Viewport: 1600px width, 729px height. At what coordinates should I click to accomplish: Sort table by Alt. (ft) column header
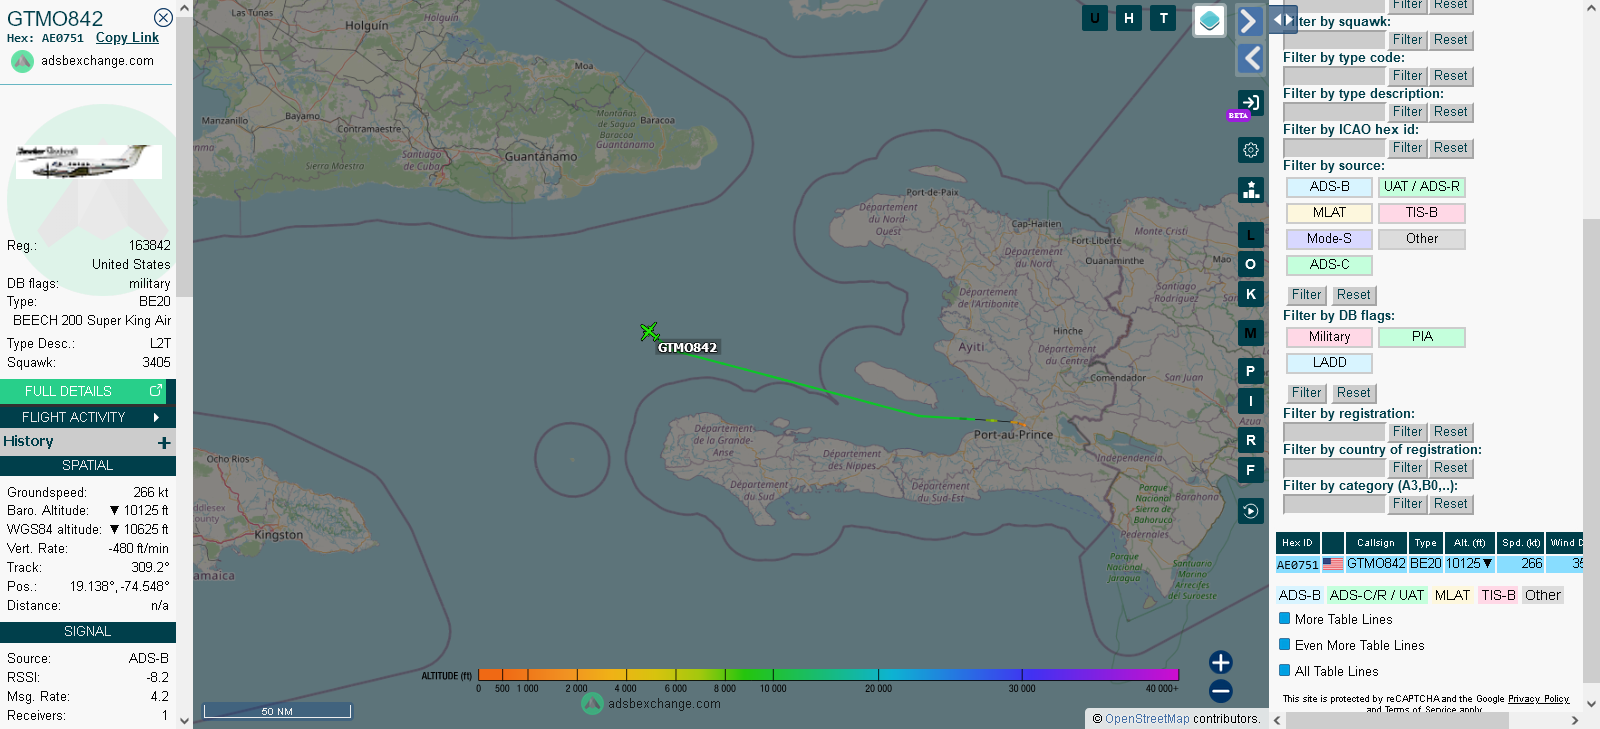(x=1469, y=543)
